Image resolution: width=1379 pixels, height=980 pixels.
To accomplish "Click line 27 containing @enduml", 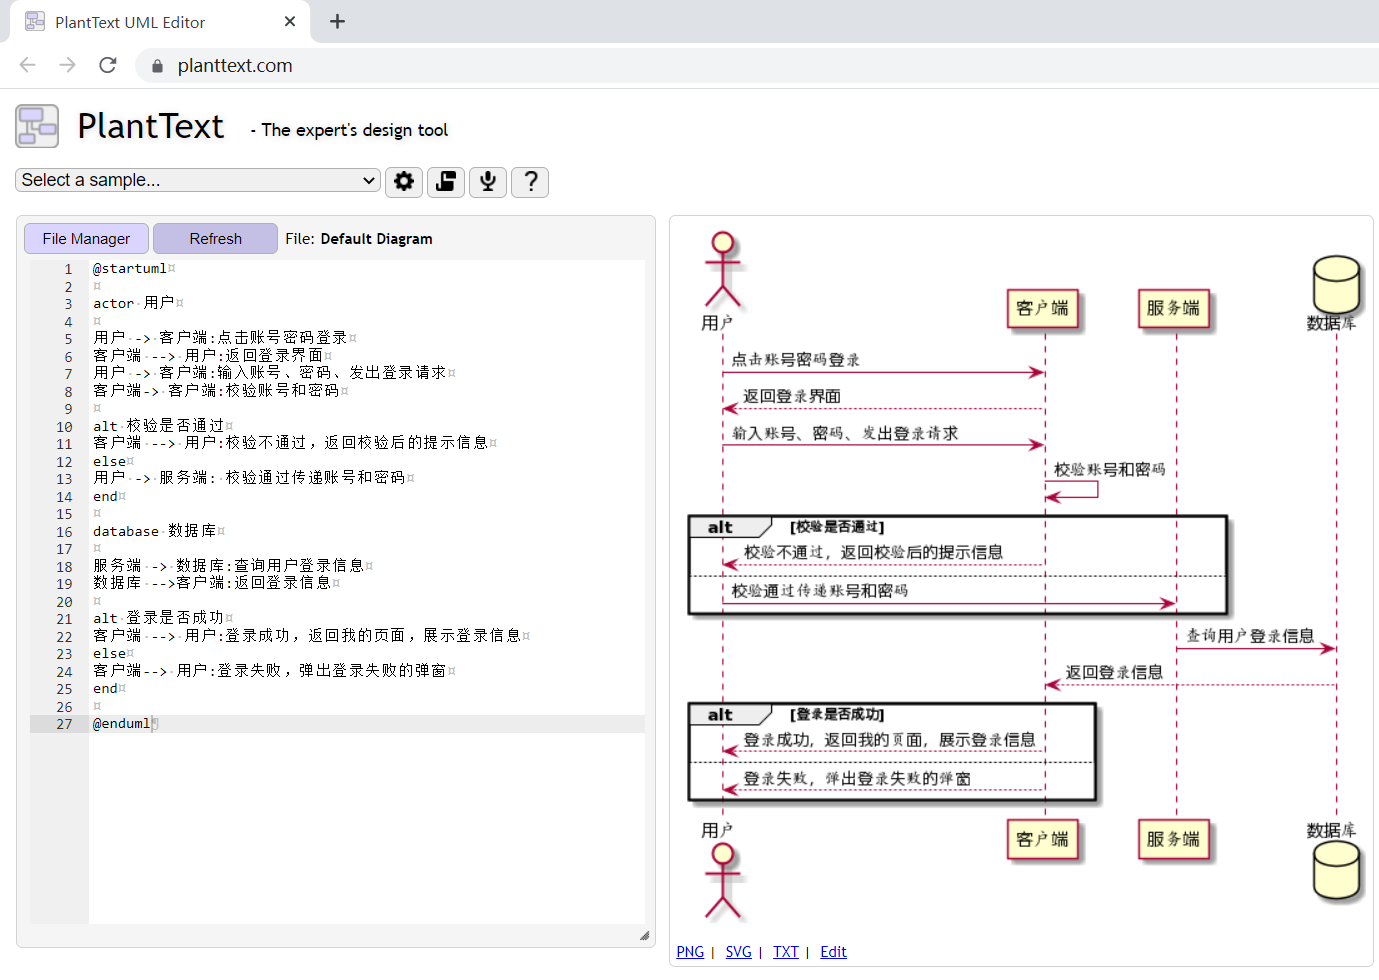I will (x=122, y=723).
